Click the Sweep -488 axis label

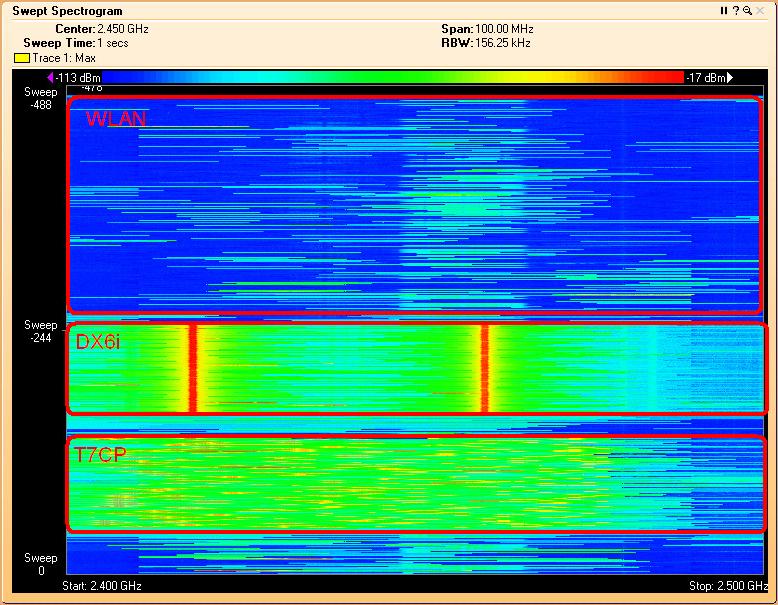41,98
